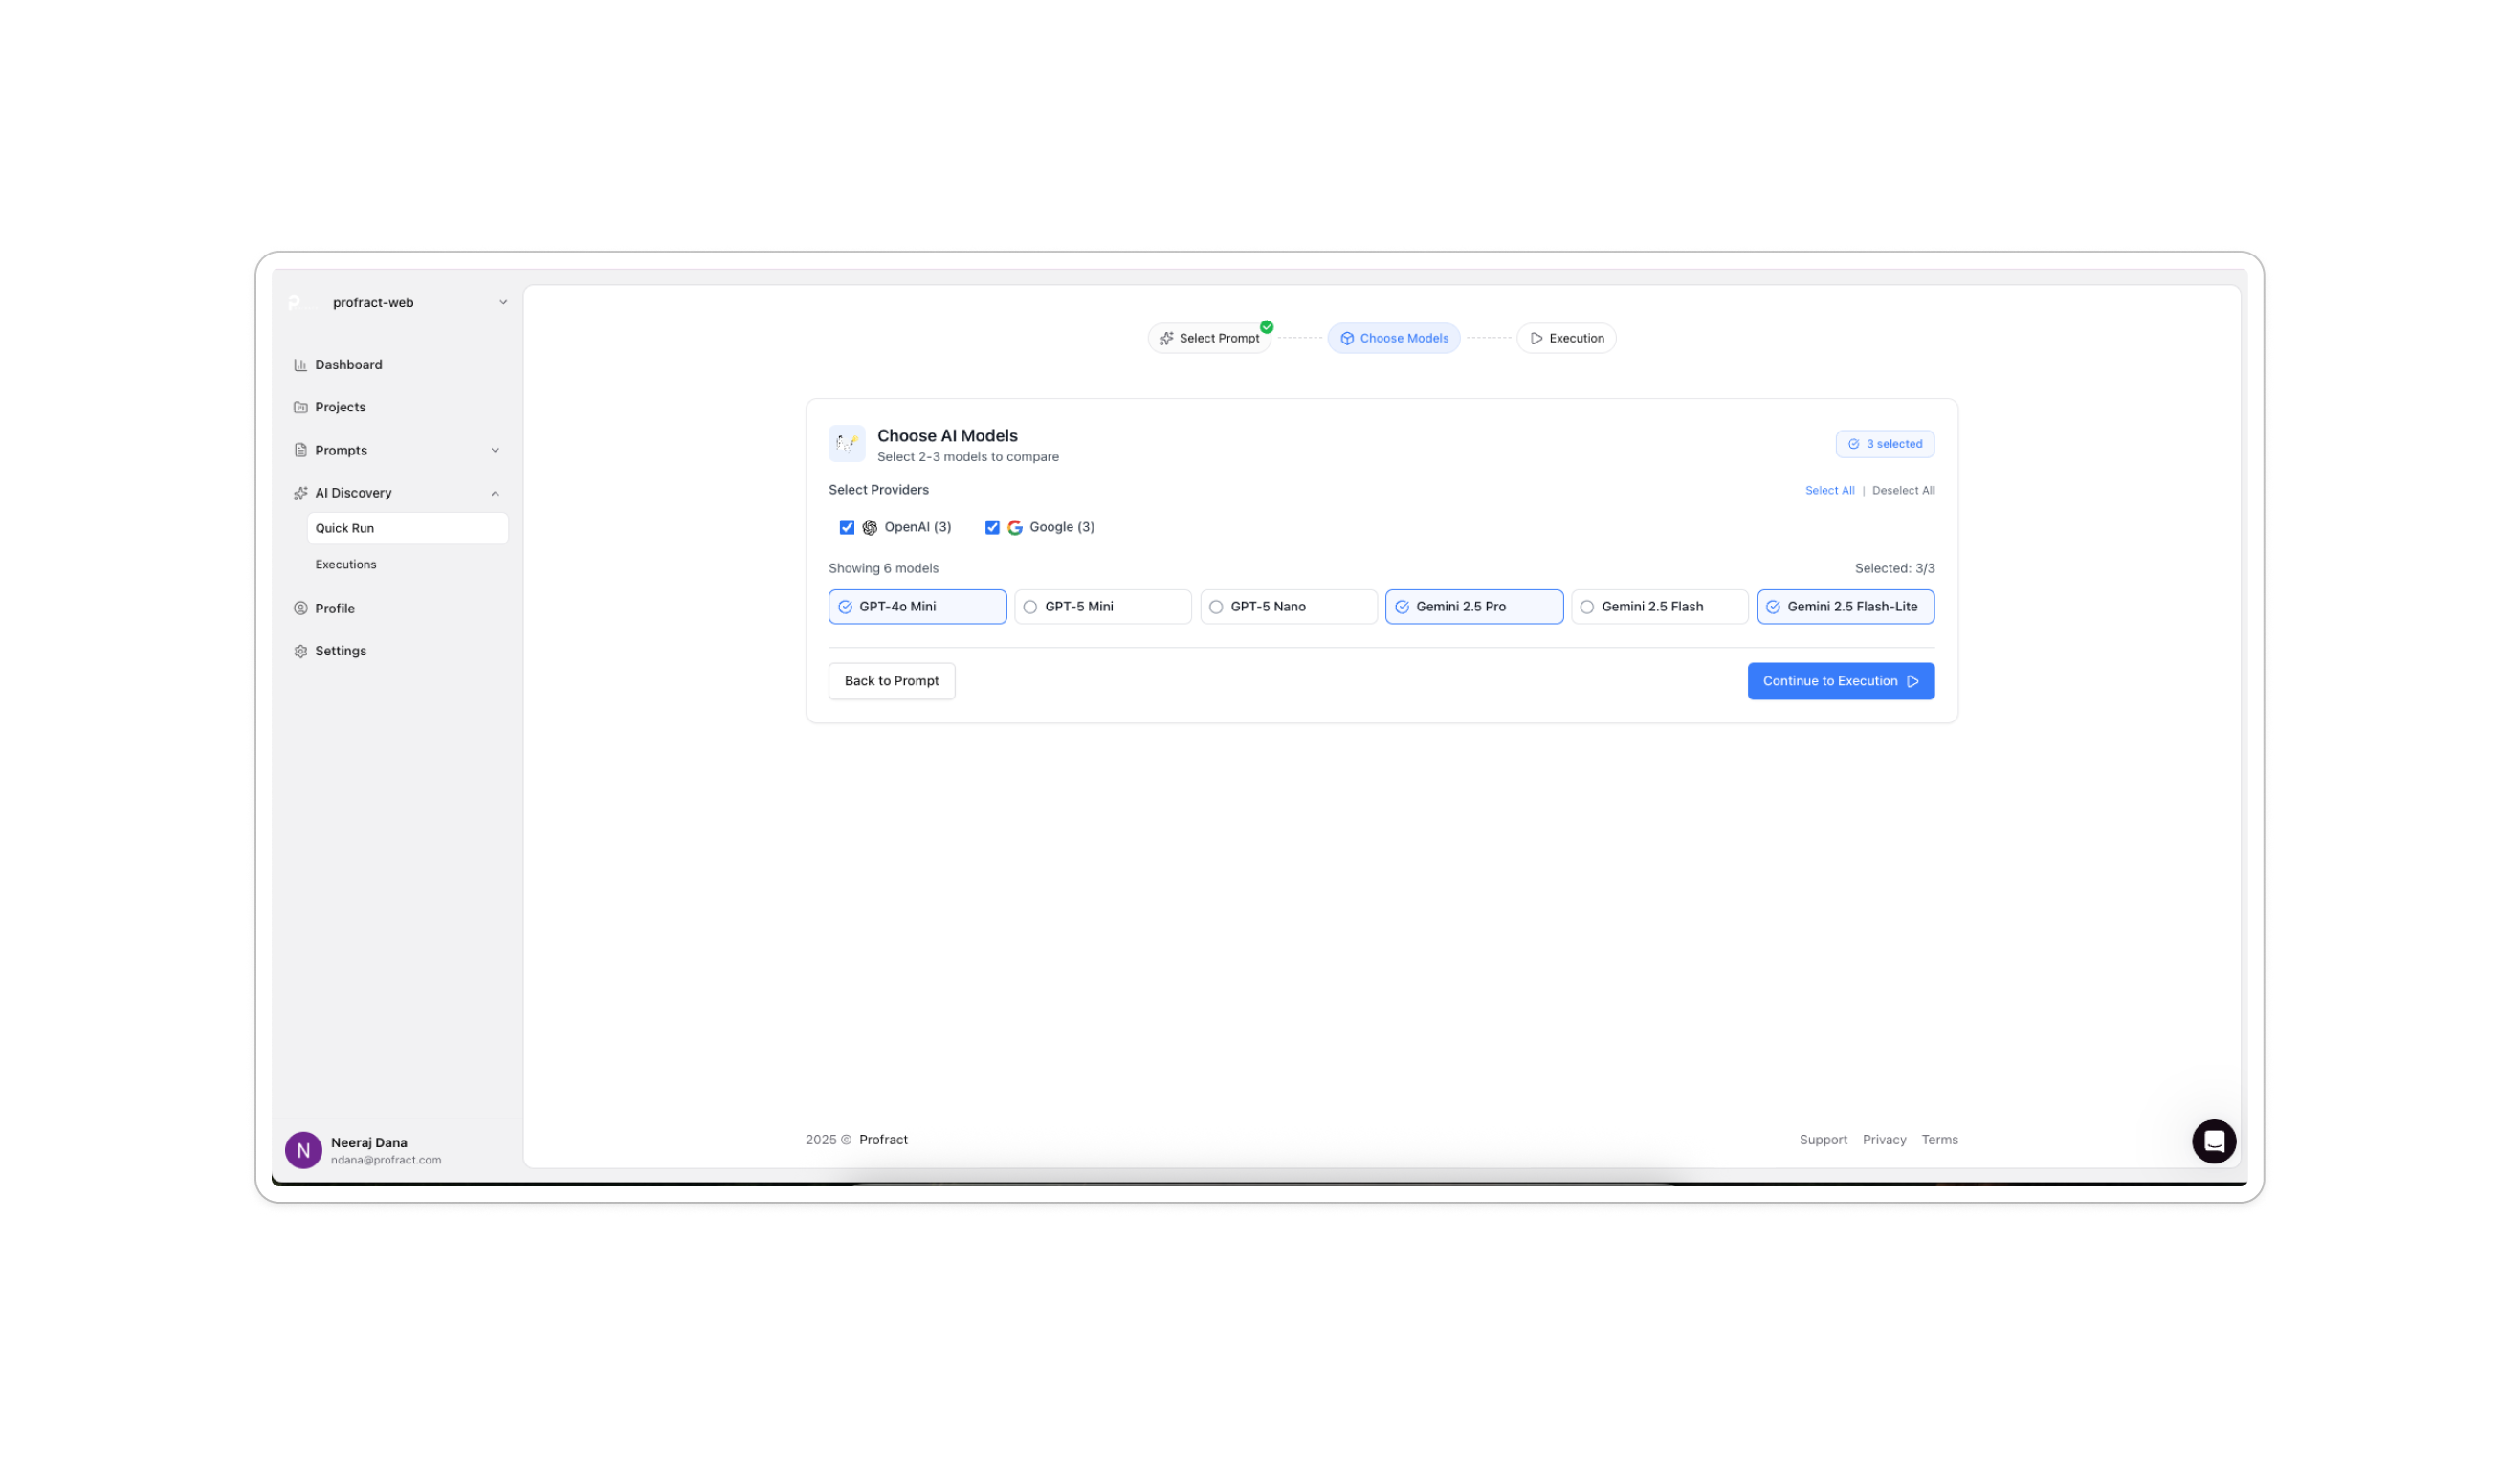Screen dimensions: 2520x1462
Task: Open Executions from the sidebar
Action: click(345, 564)
